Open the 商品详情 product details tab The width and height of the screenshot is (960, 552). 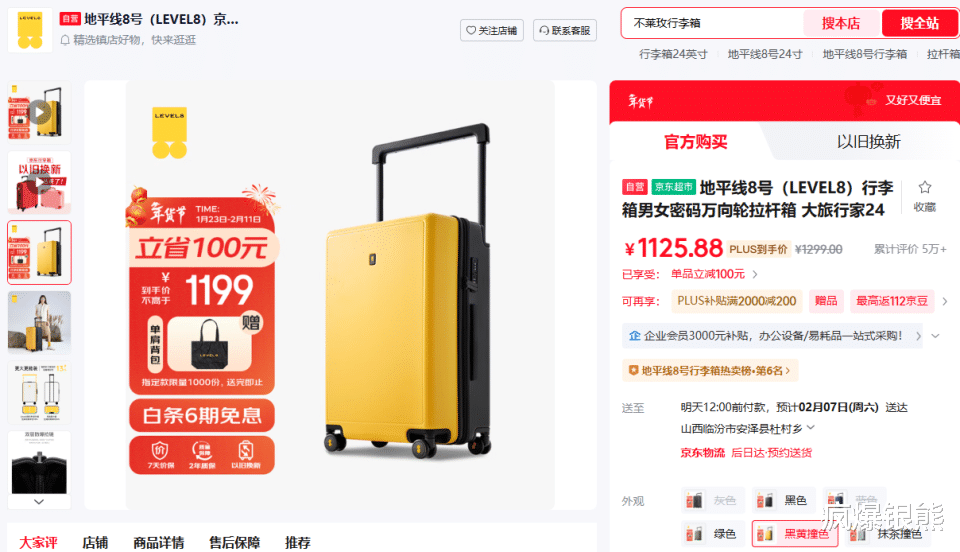pos(159,542)
